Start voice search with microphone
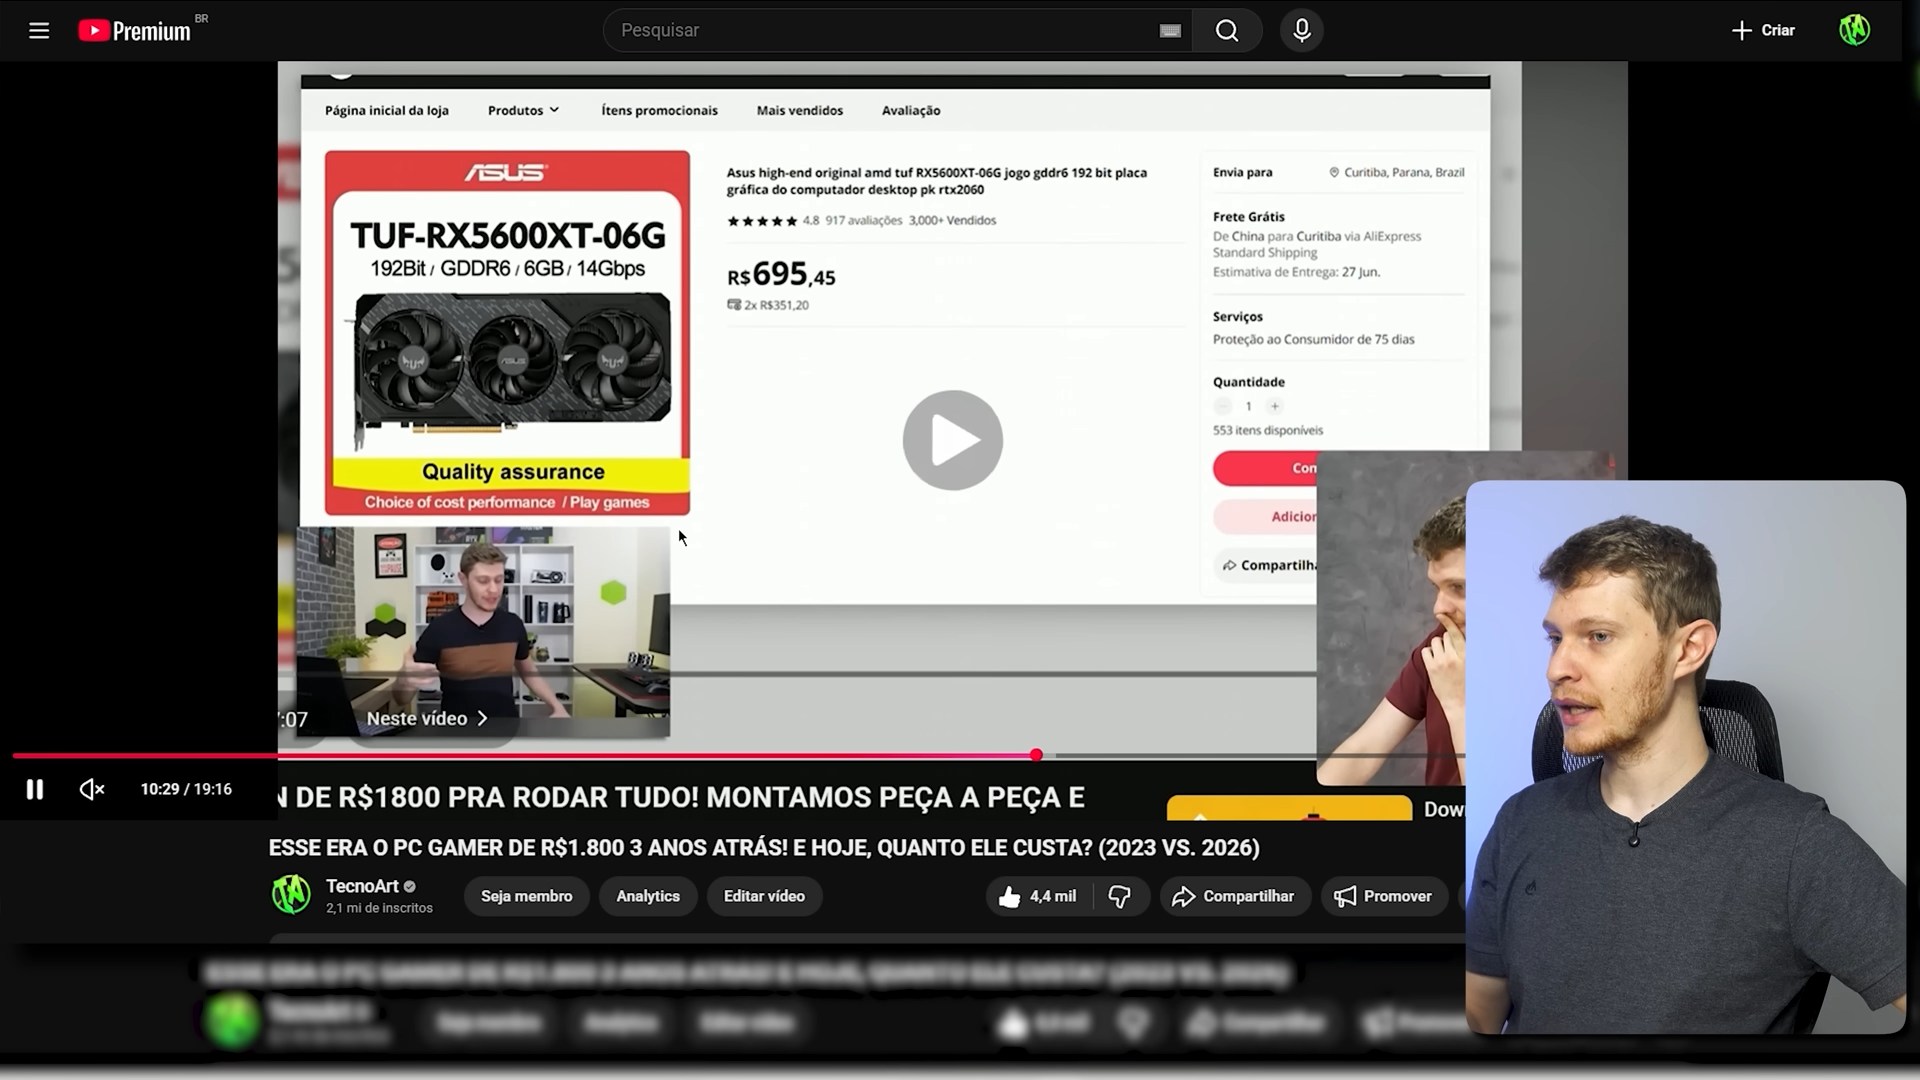The image size is (1920, 1080). pos(1301,31)
